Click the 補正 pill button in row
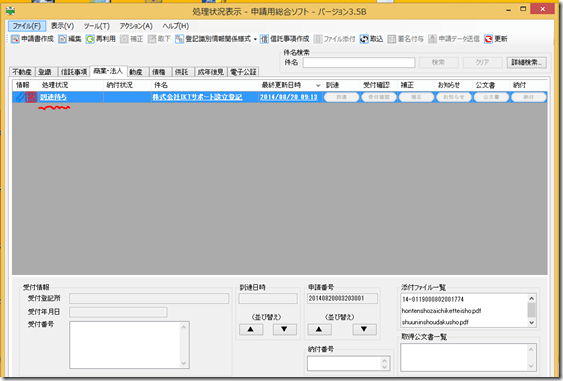The image size is (563, 381). click(416, 97)
